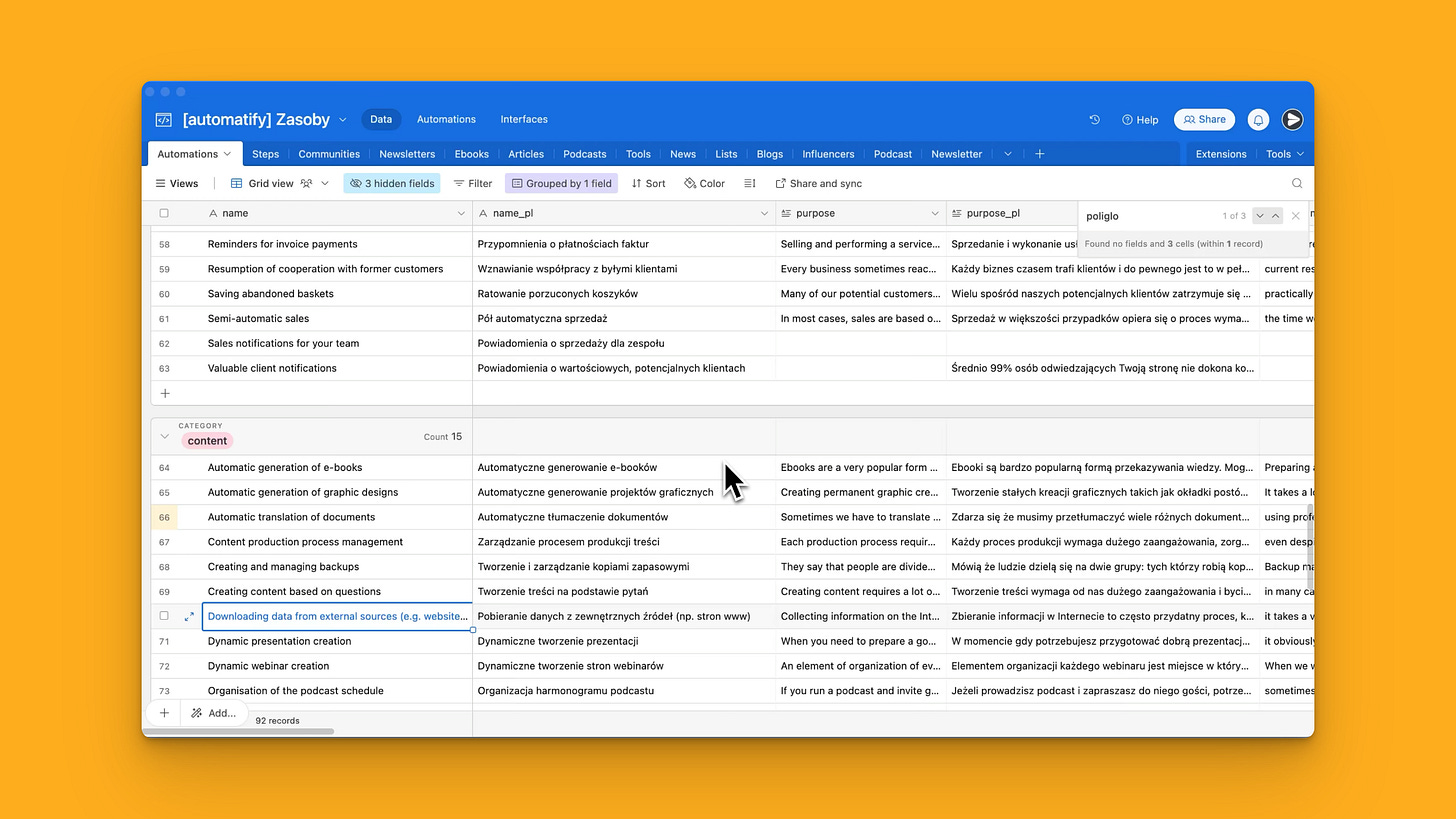The image size is (1456, 819).
Task: Select cell Dynamic webinar creation
Action: [337, 666]
